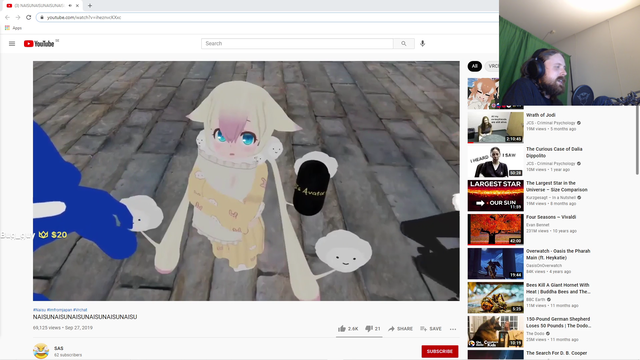Screen dimensions: 640x360
Task: Save the video to a playlist
Action: click(431, 329)
